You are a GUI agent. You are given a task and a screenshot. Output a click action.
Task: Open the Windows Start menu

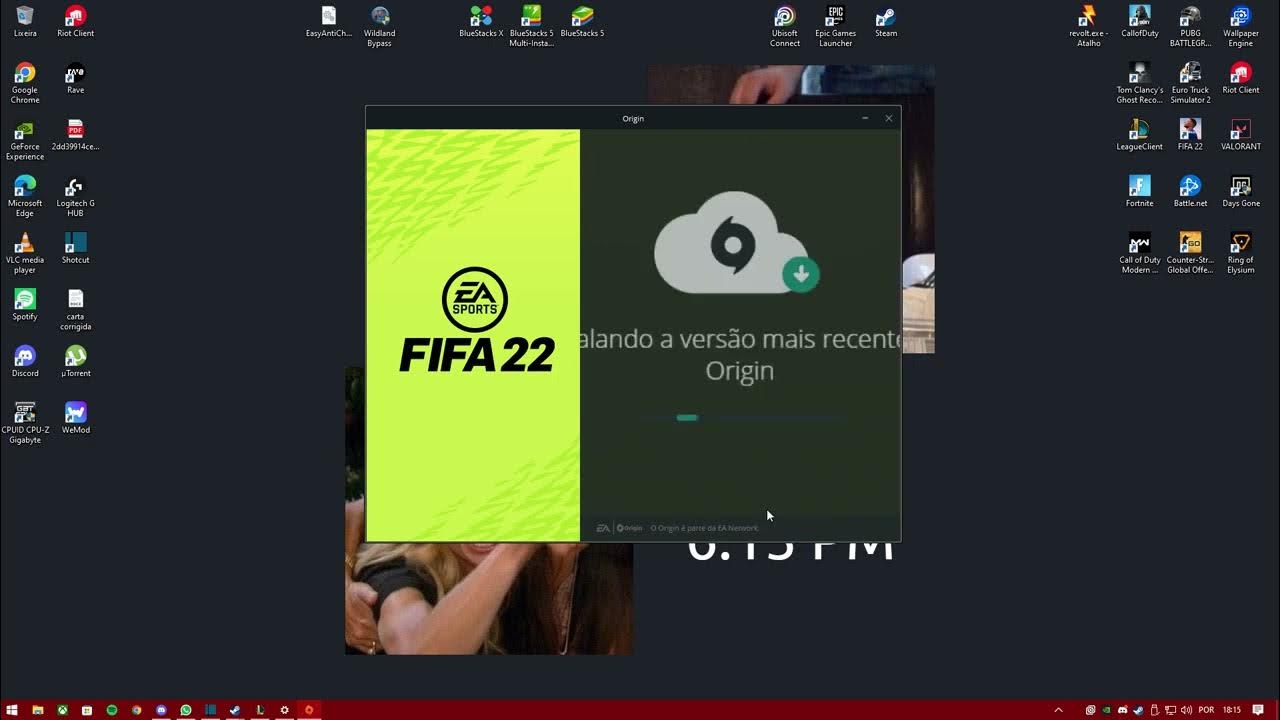[12, 710]
